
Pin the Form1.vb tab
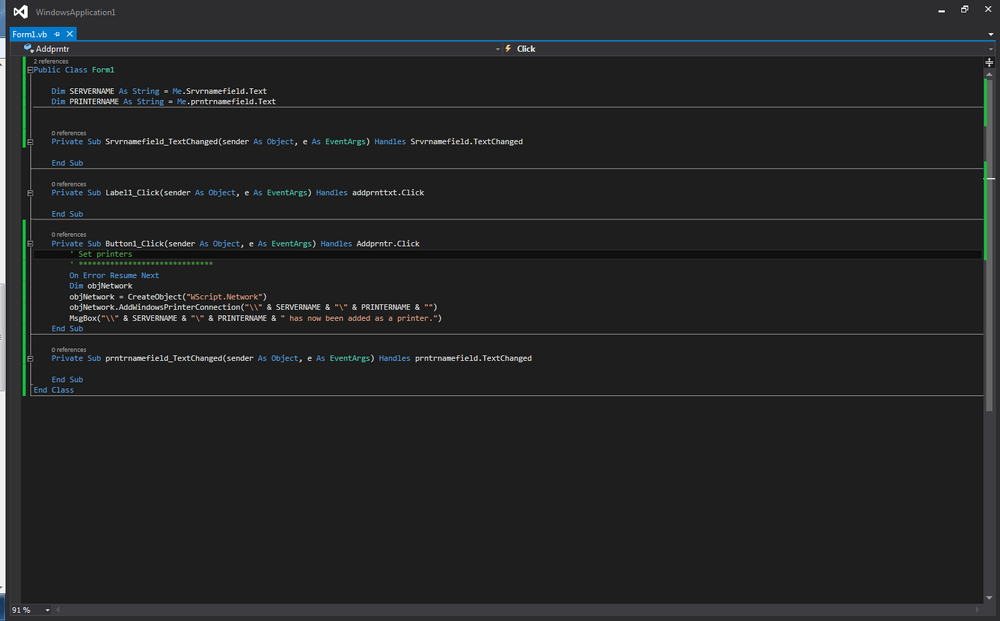click(57, 34)
